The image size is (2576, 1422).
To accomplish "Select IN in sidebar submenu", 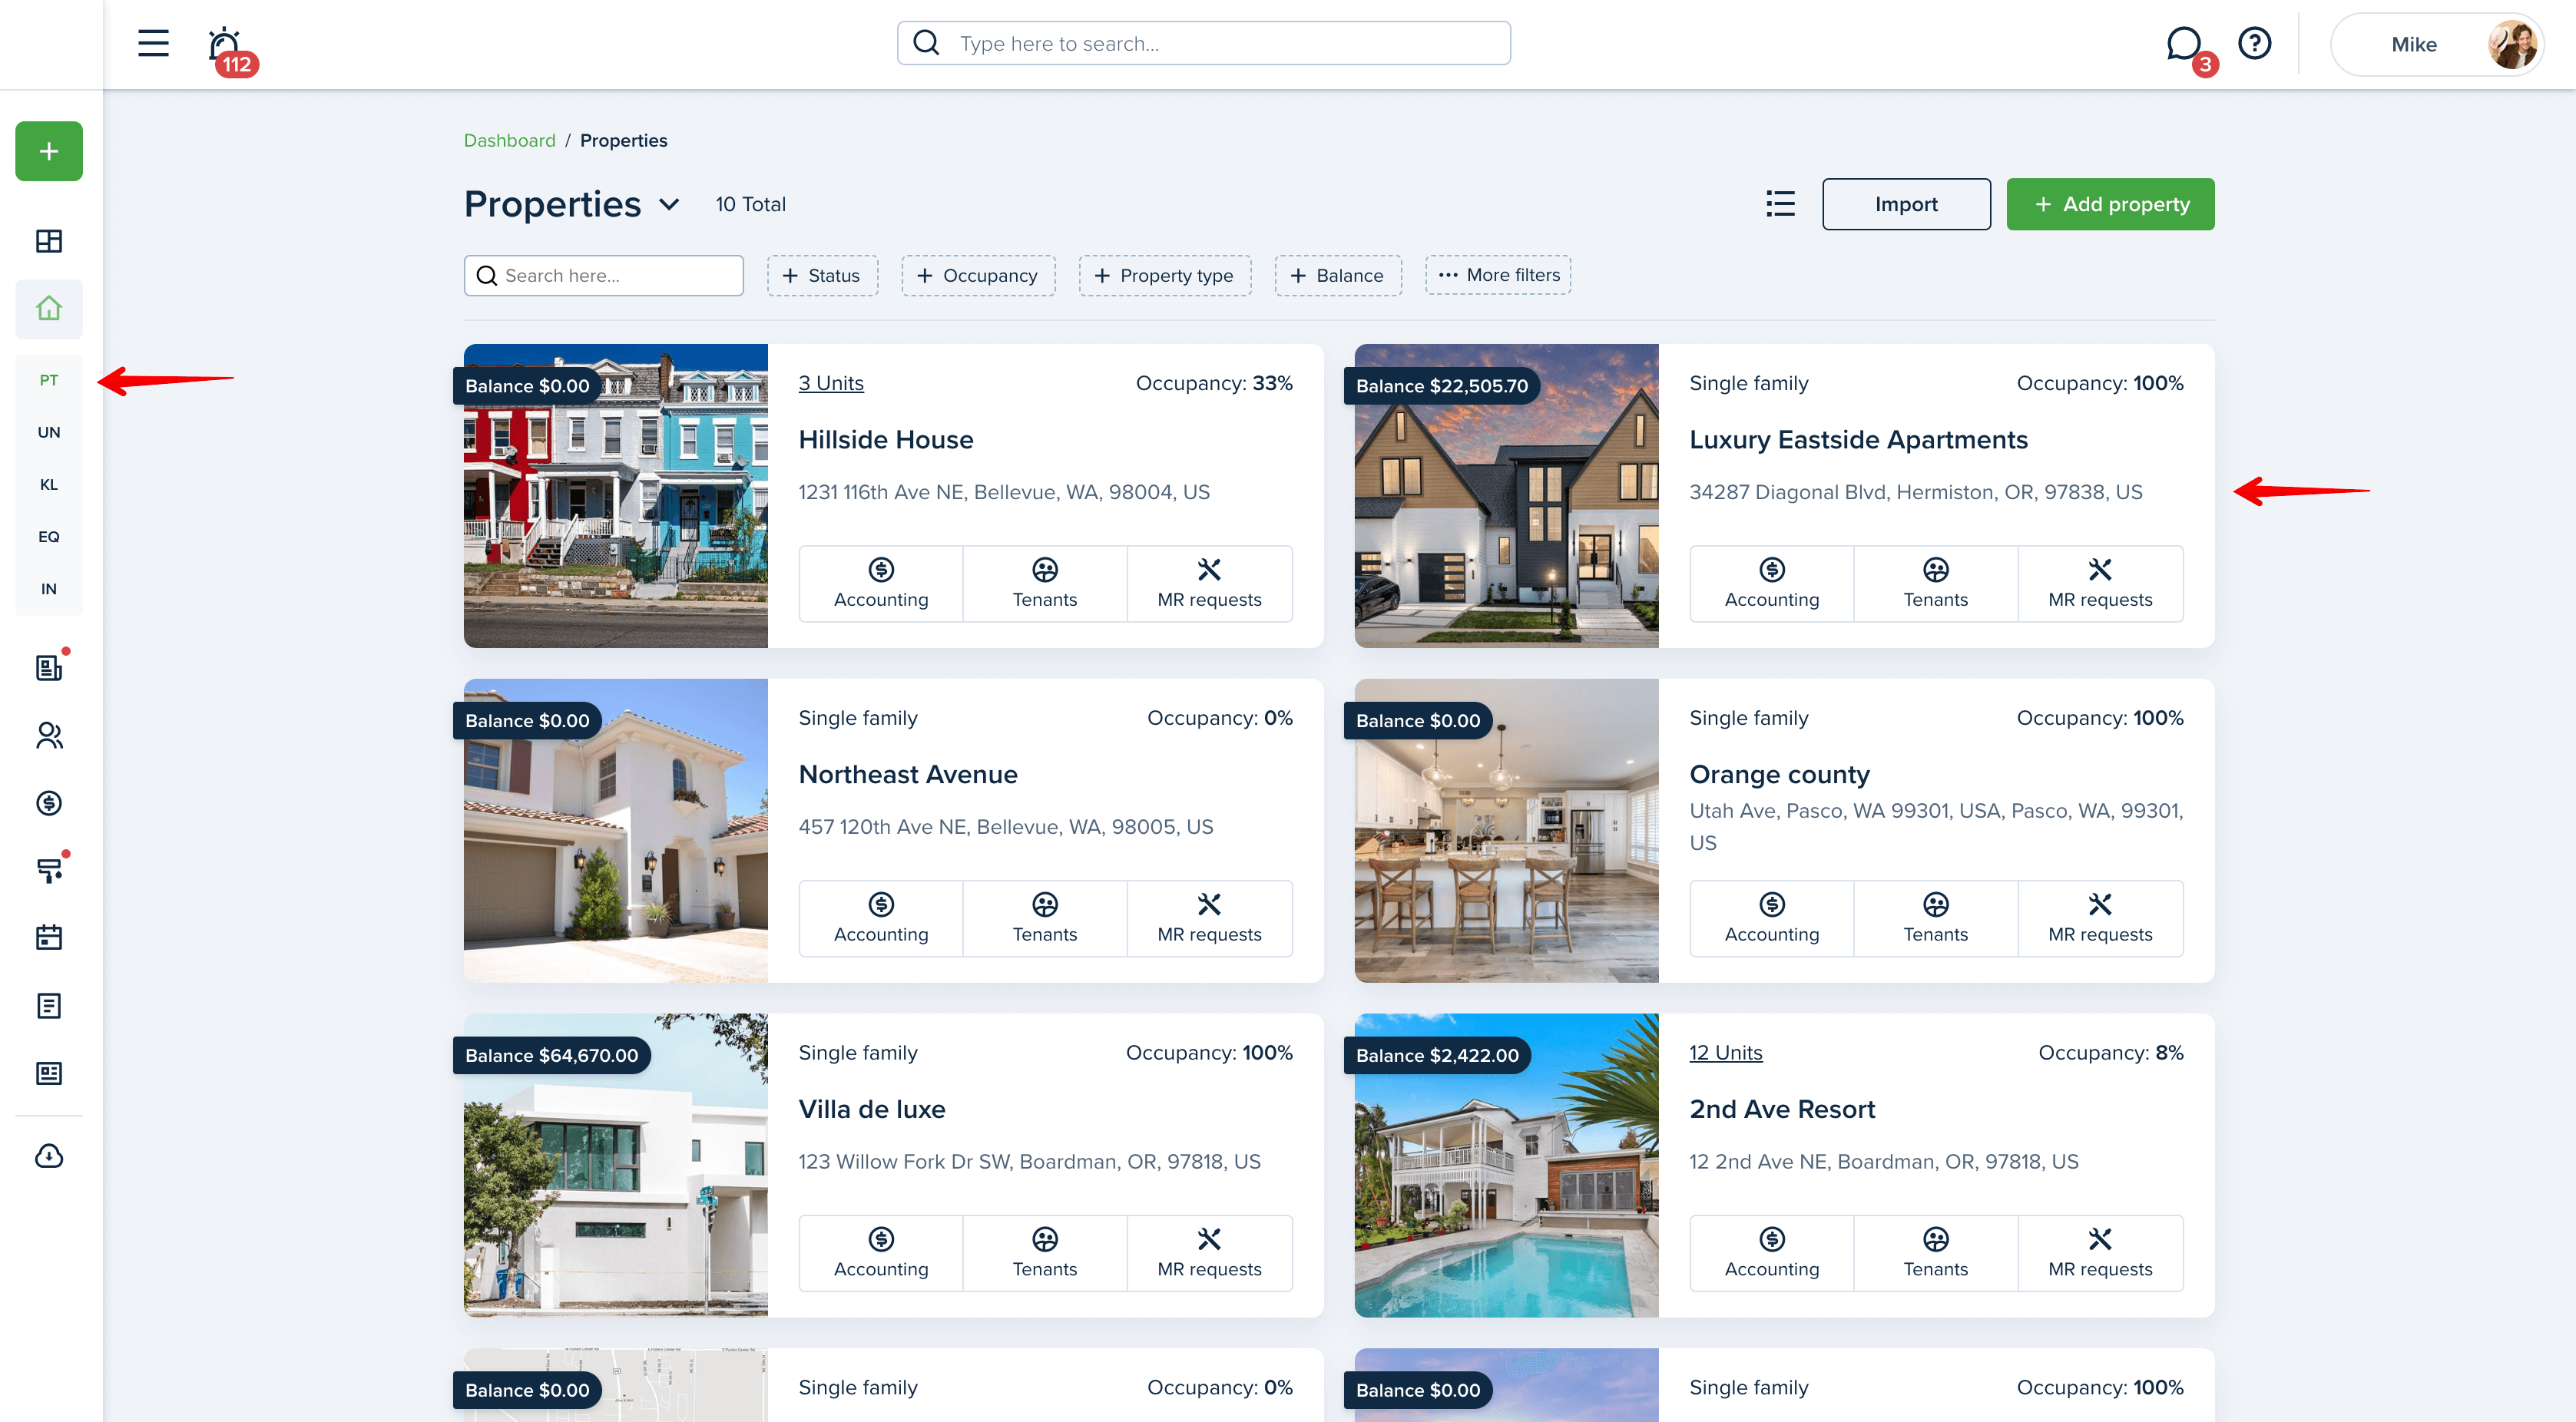I will 49,589.
